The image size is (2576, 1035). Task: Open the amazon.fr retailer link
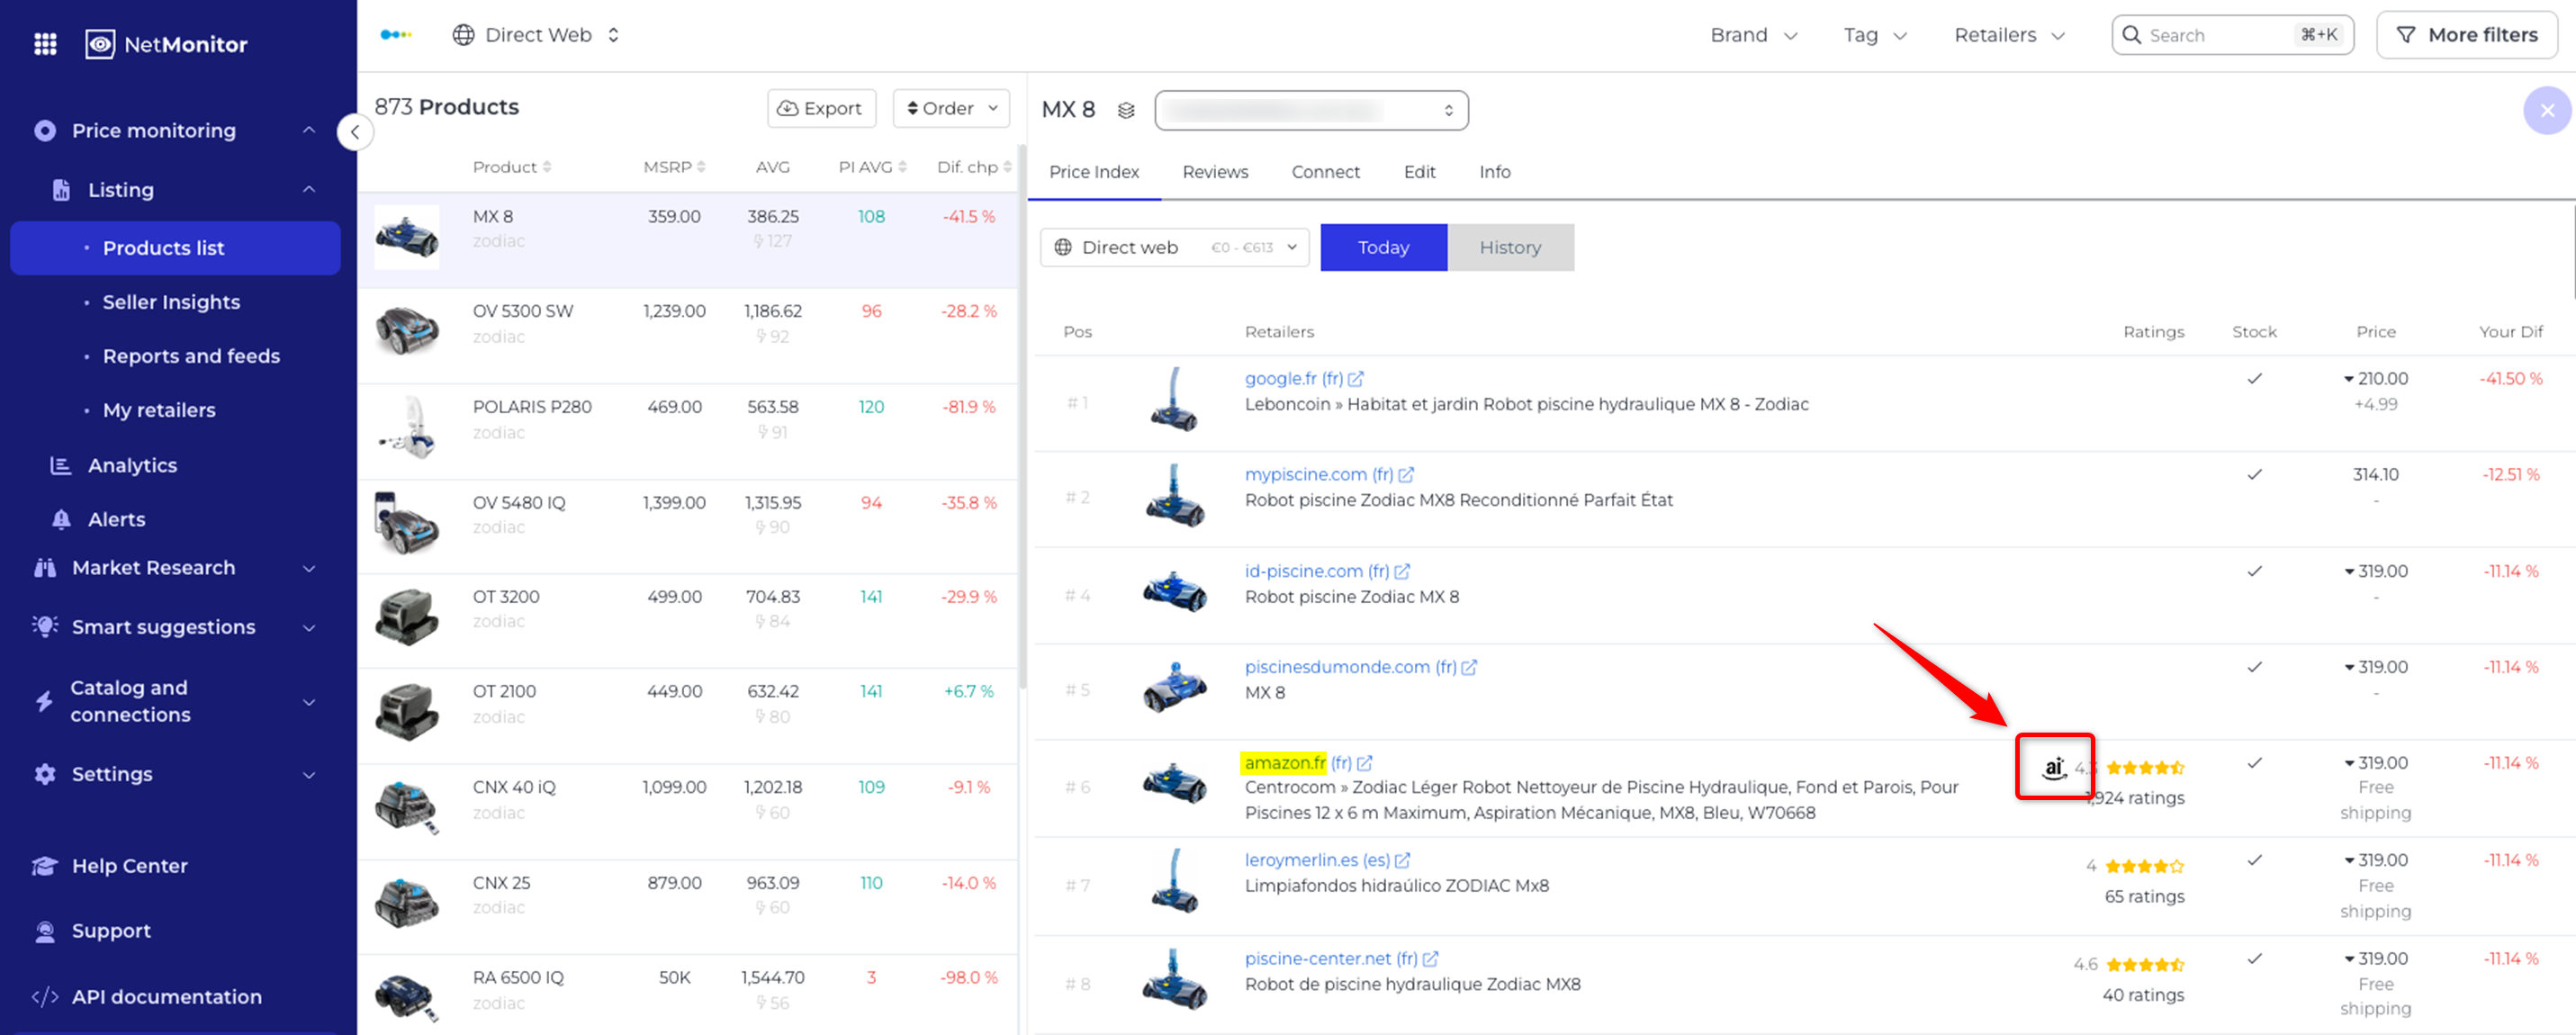[1284, 763]
